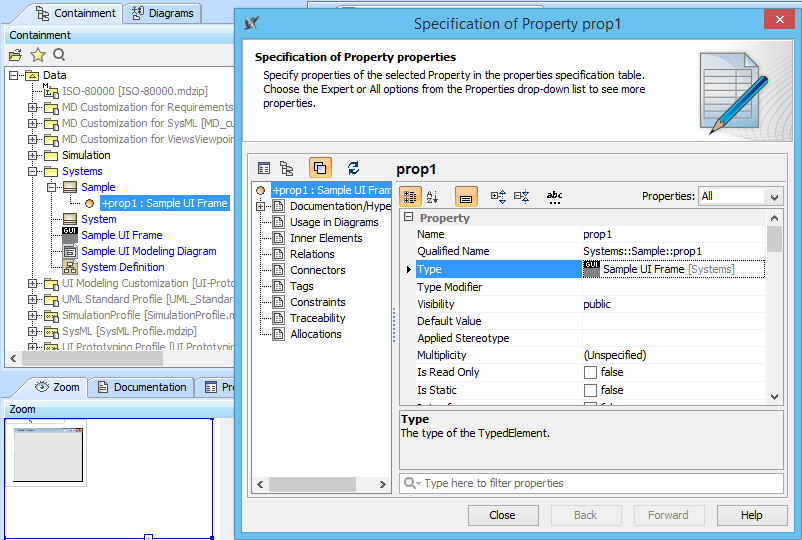Image resolution: width=802 pixels, height=540 pixels.
Task: Click the Visibility public value cell
Action: click(x=674, y=304)
